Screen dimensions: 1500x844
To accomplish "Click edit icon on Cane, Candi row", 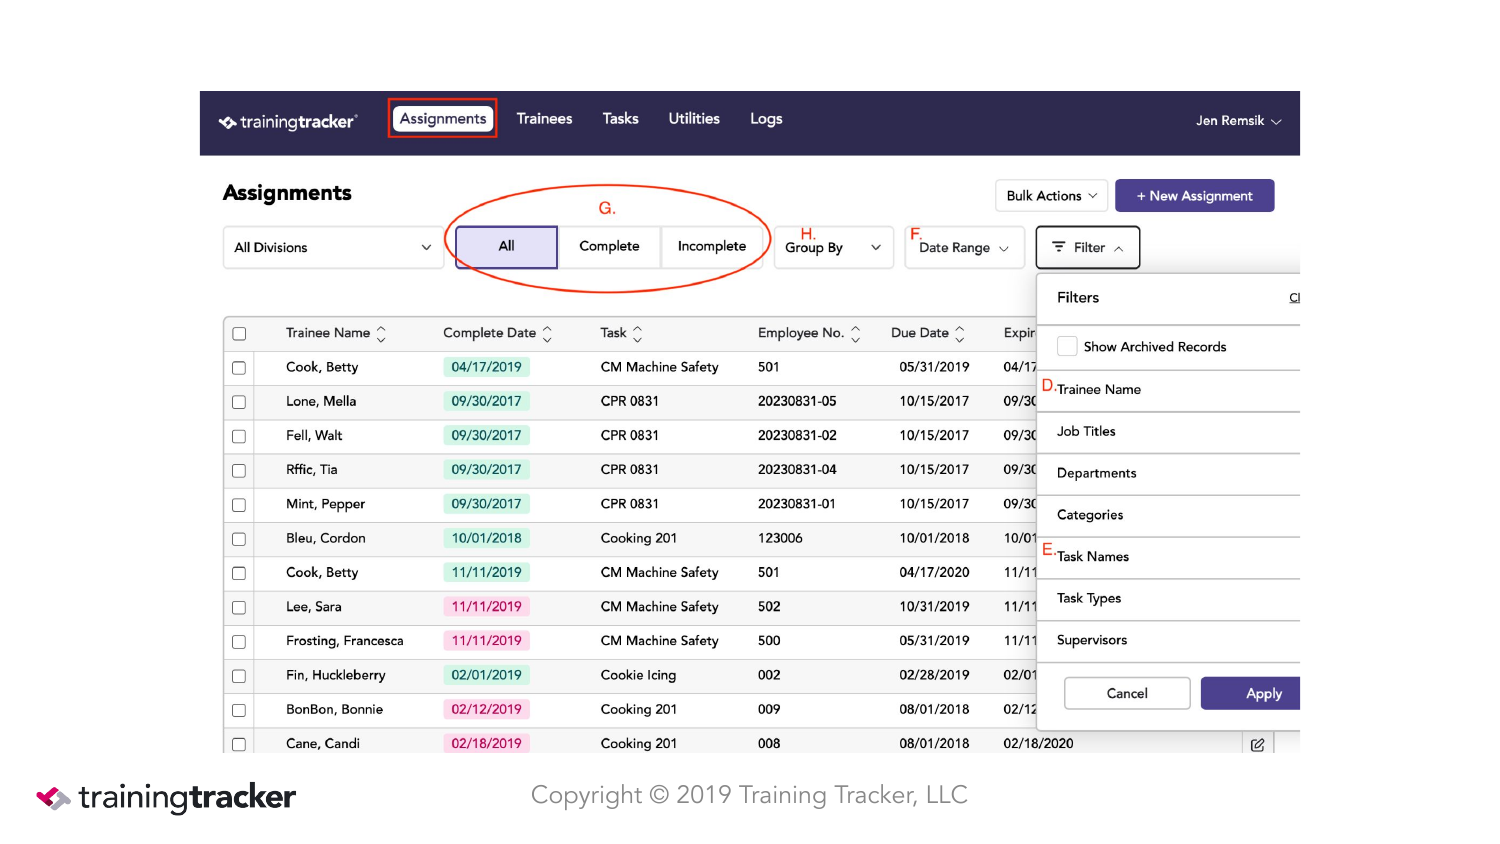I will [x=1257, y=744].
